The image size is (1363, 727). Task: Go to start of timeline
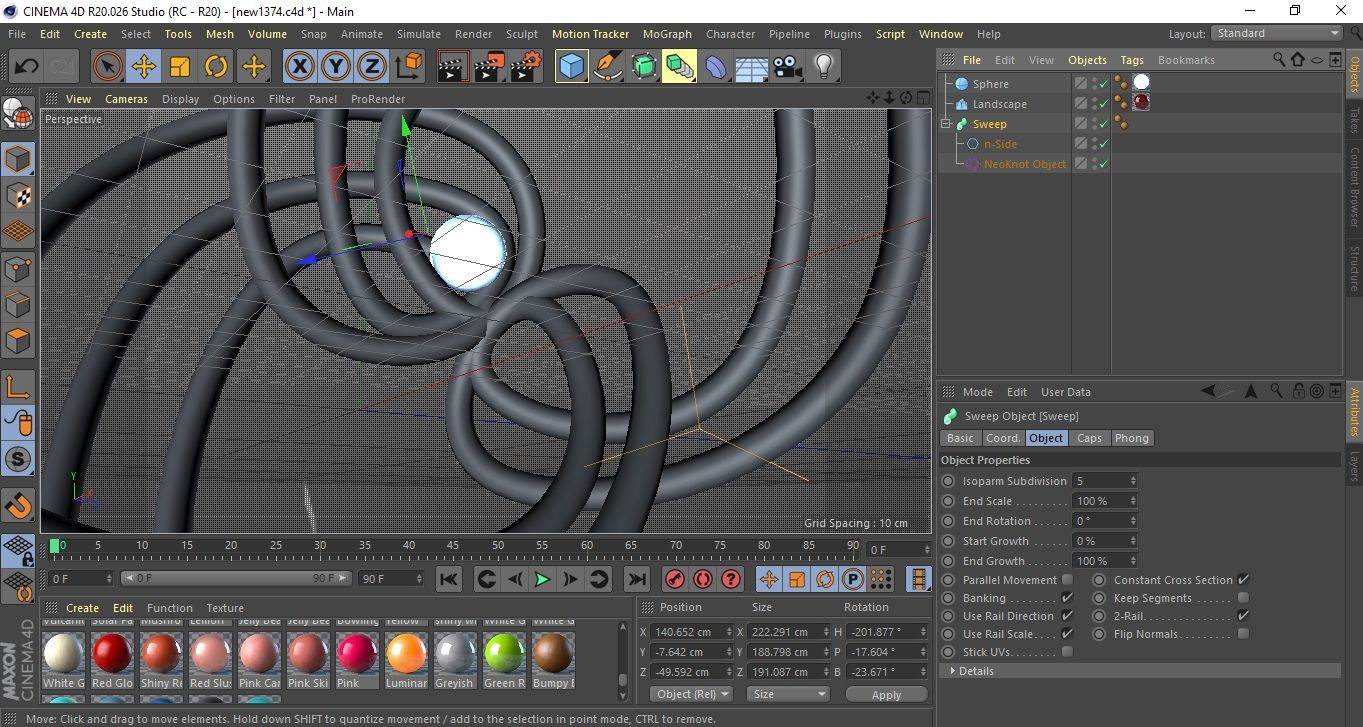pos(449,579)
